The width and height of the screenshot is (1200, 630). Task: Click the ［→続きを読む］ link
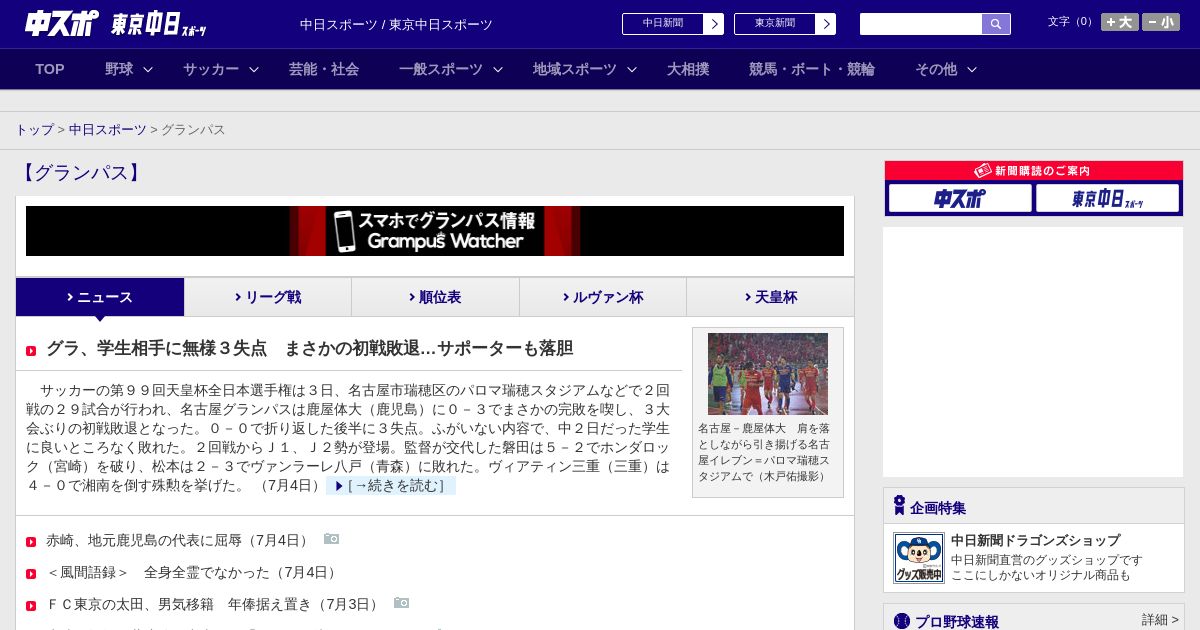click(x=391, y=486)
